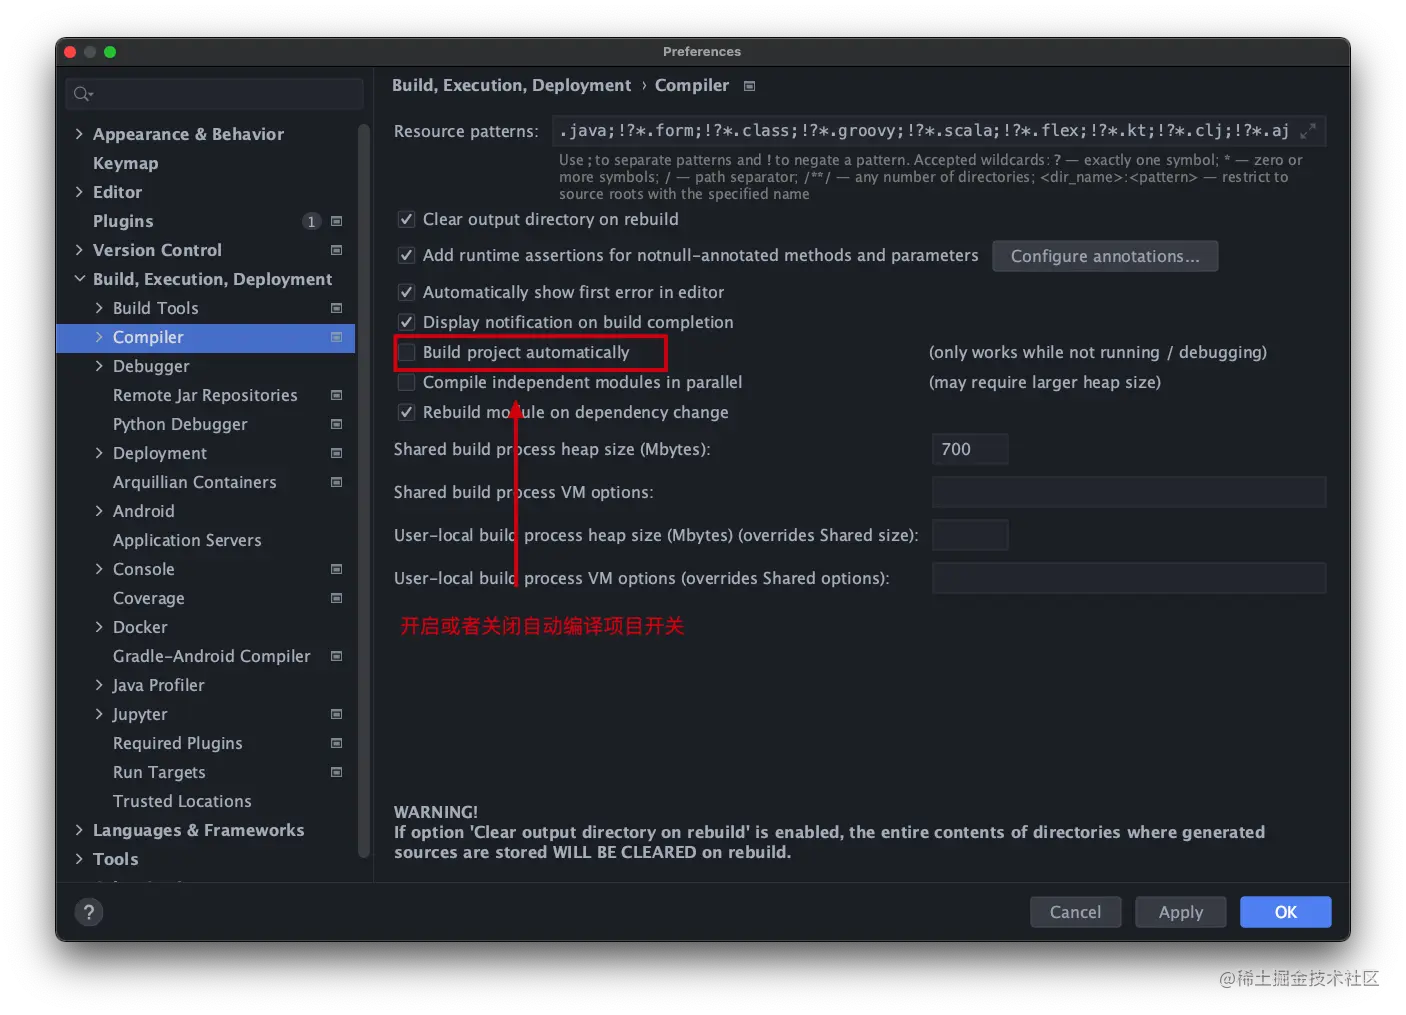
Task: Click the Resource patterns text field
Action: pyautogui.click(x=938, y=131)
